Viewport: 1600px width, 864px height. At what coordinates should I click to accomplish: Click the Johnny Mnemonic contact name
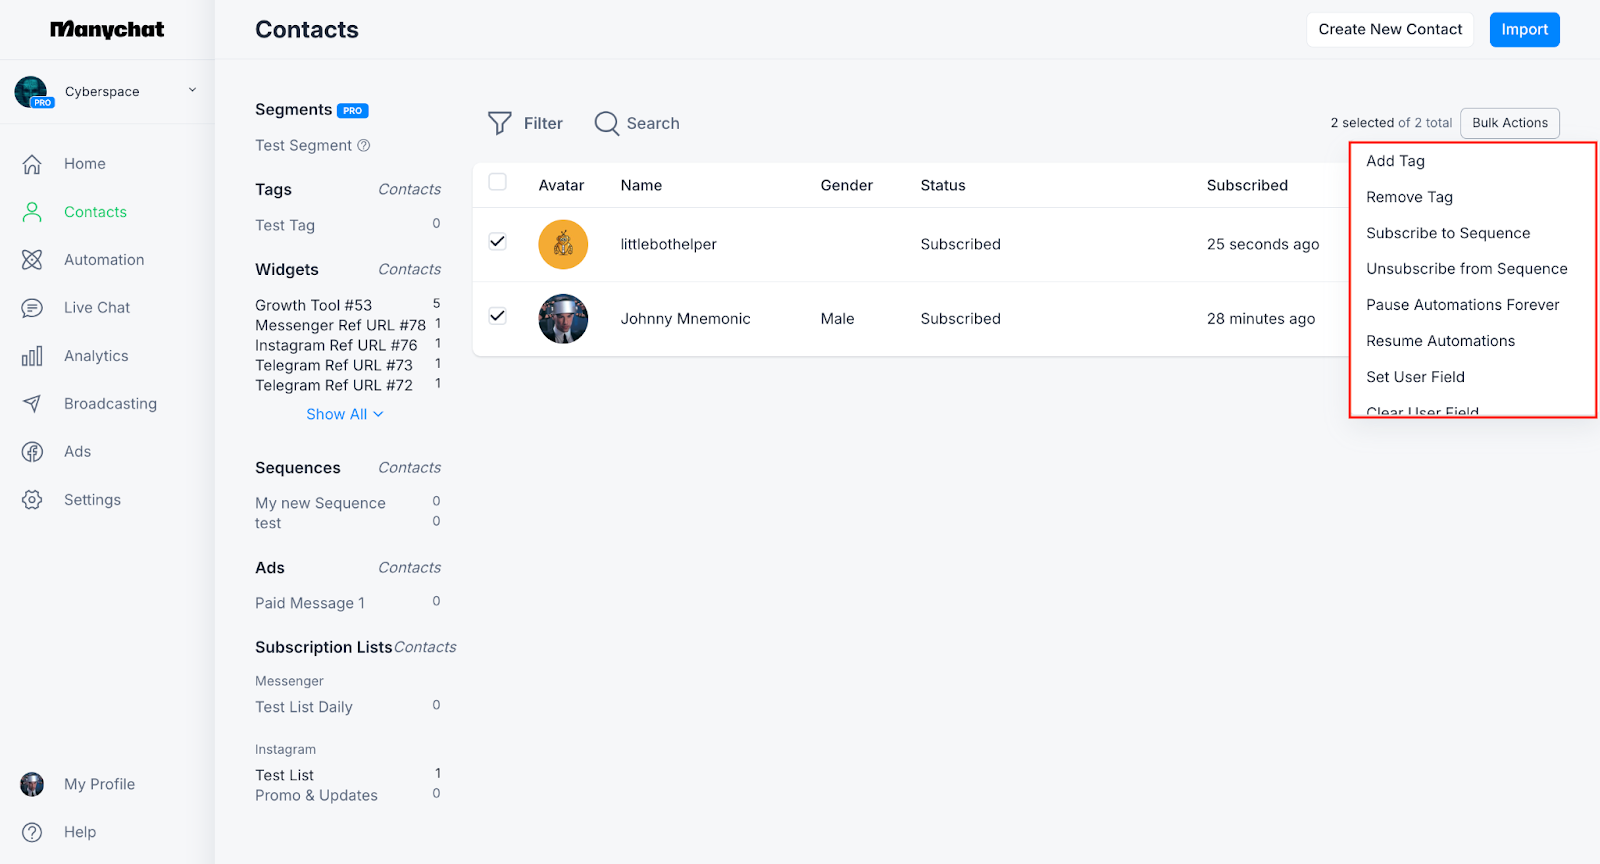685,319
